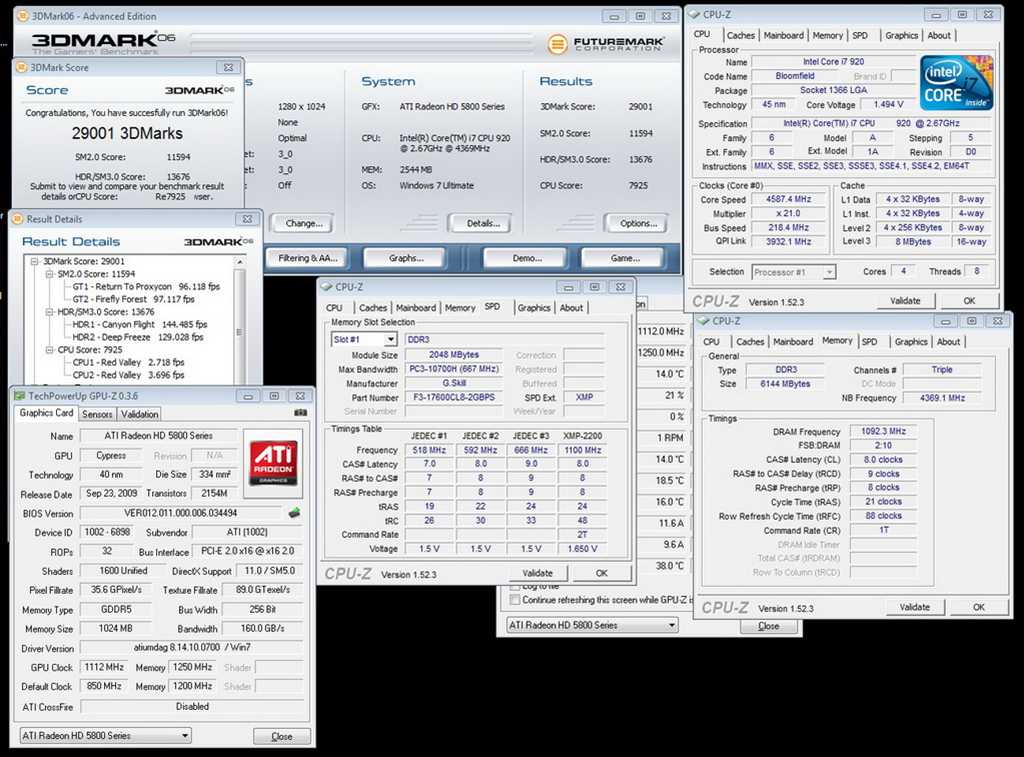Open Filtering & AA... settings

pos(308,258)
